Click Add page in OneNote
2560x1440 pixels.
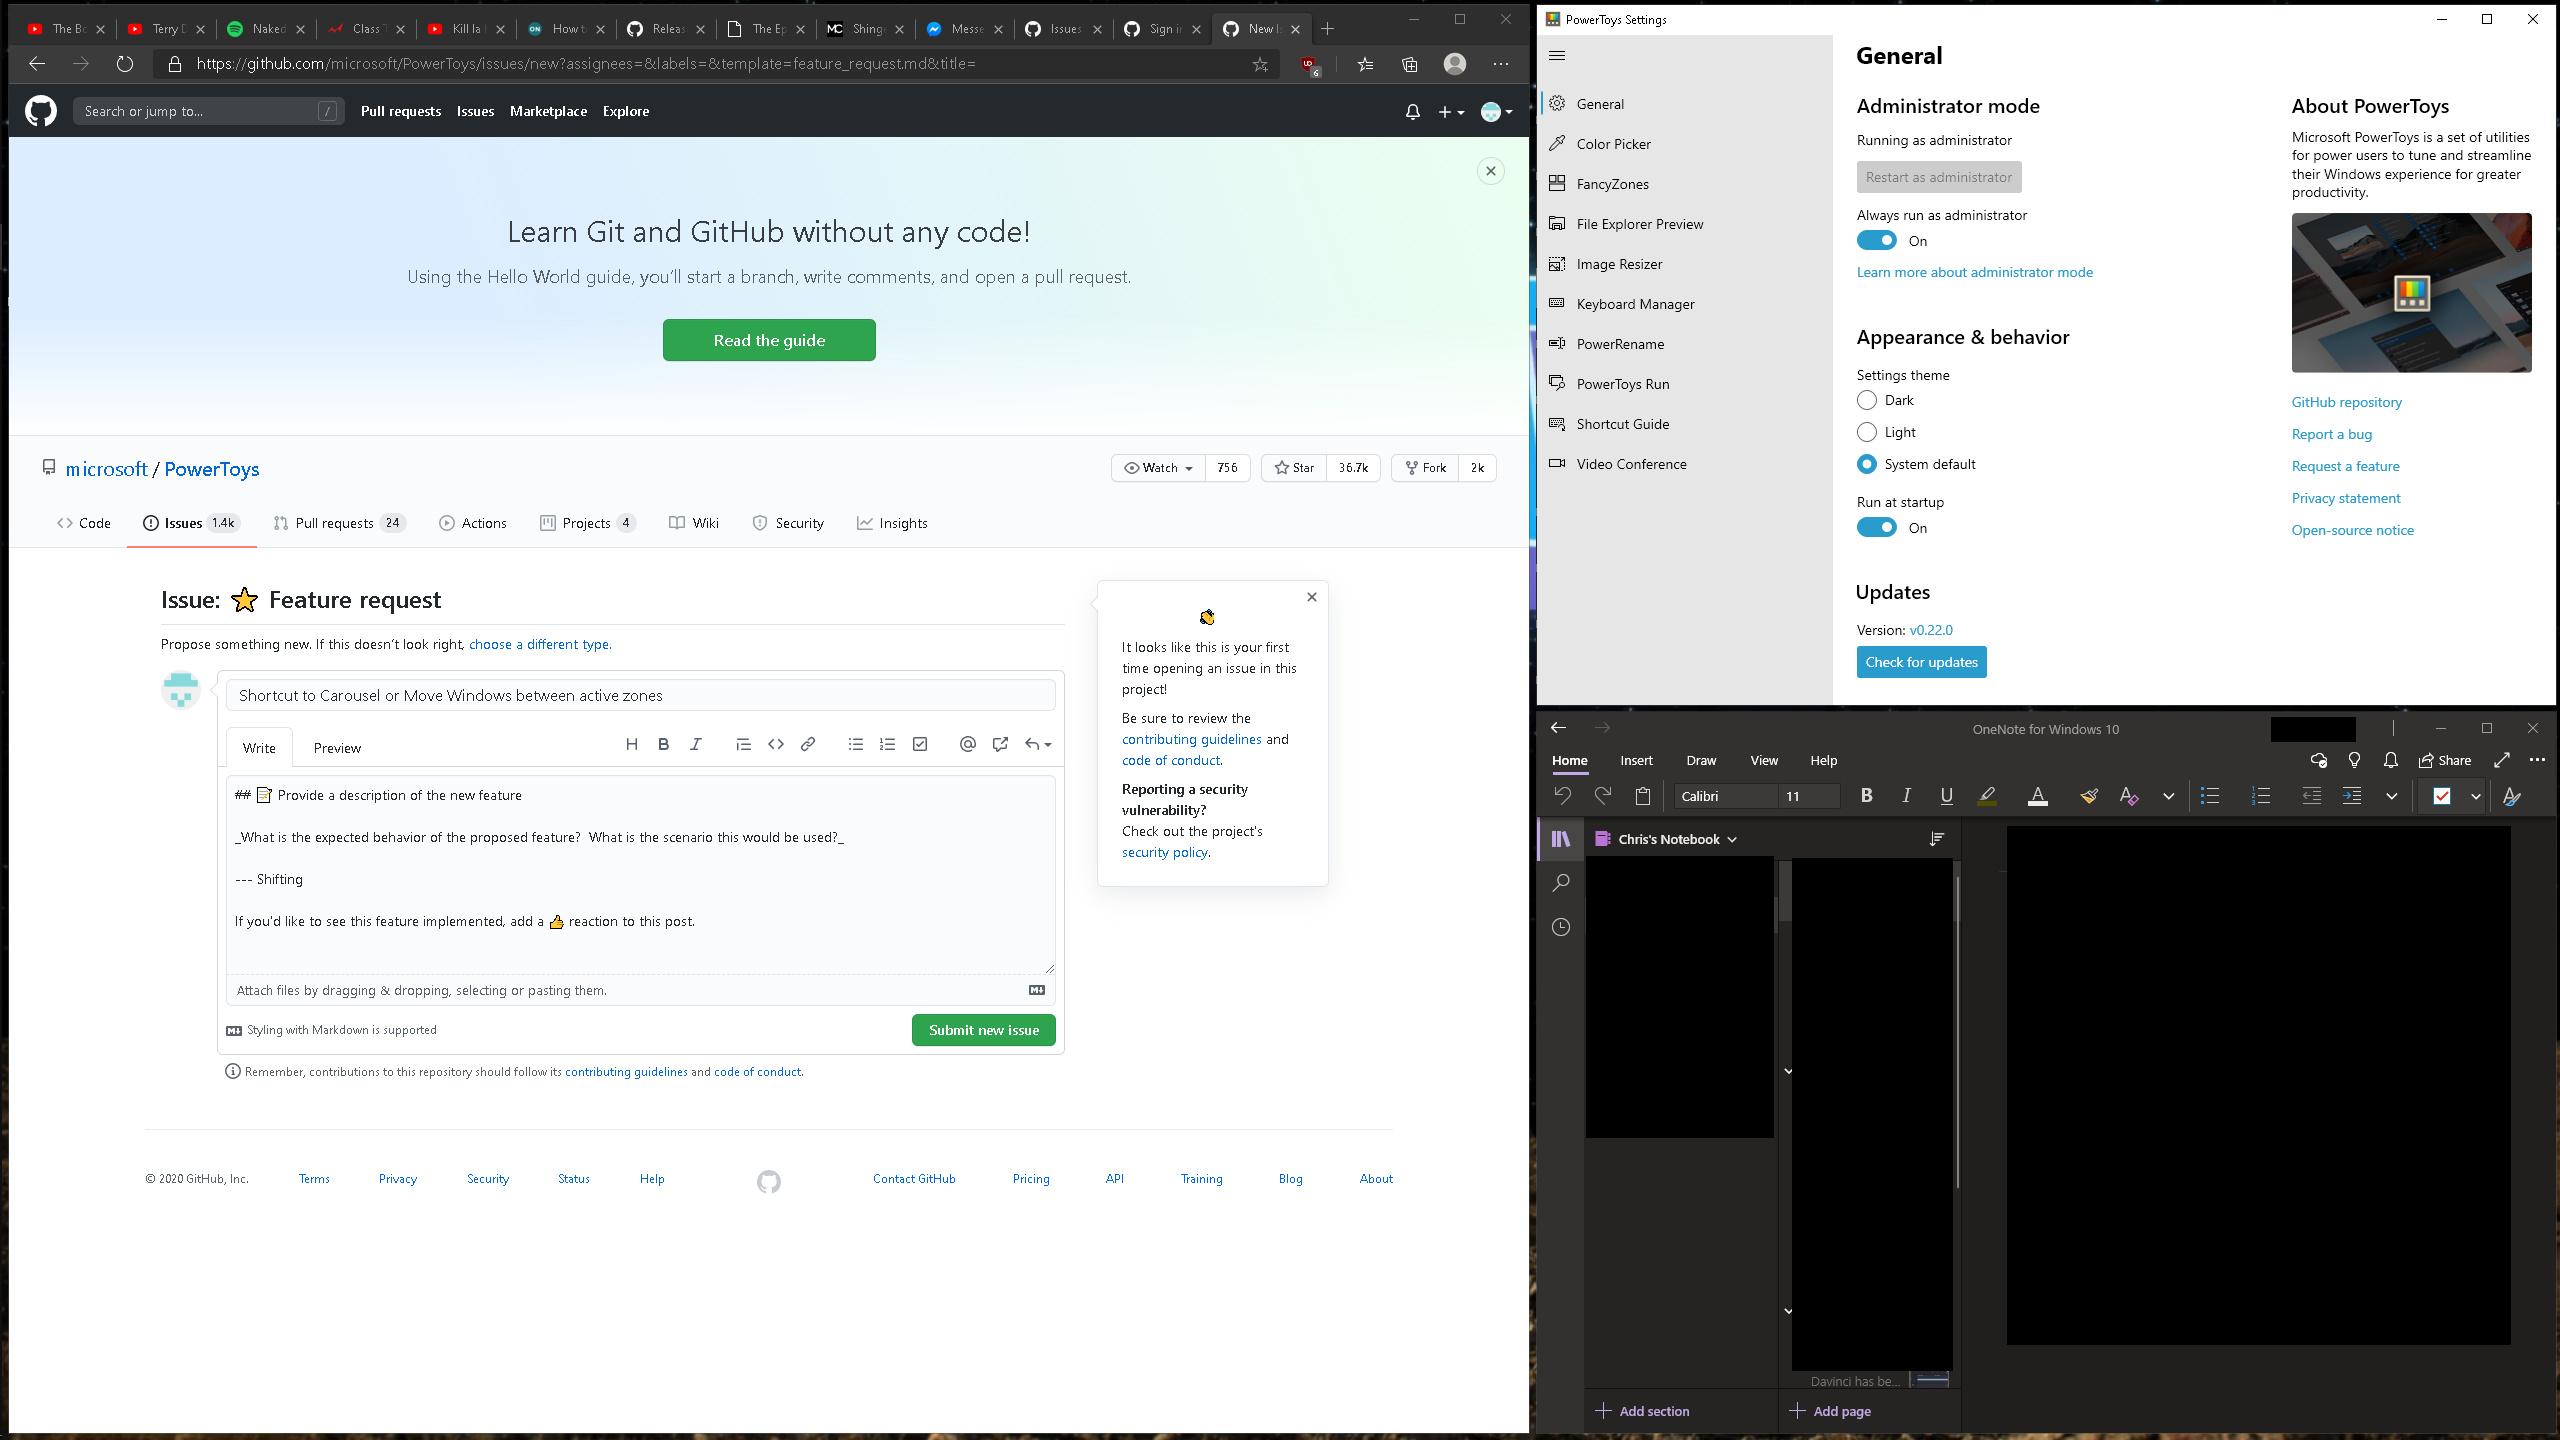[x=1831, y=1411]
